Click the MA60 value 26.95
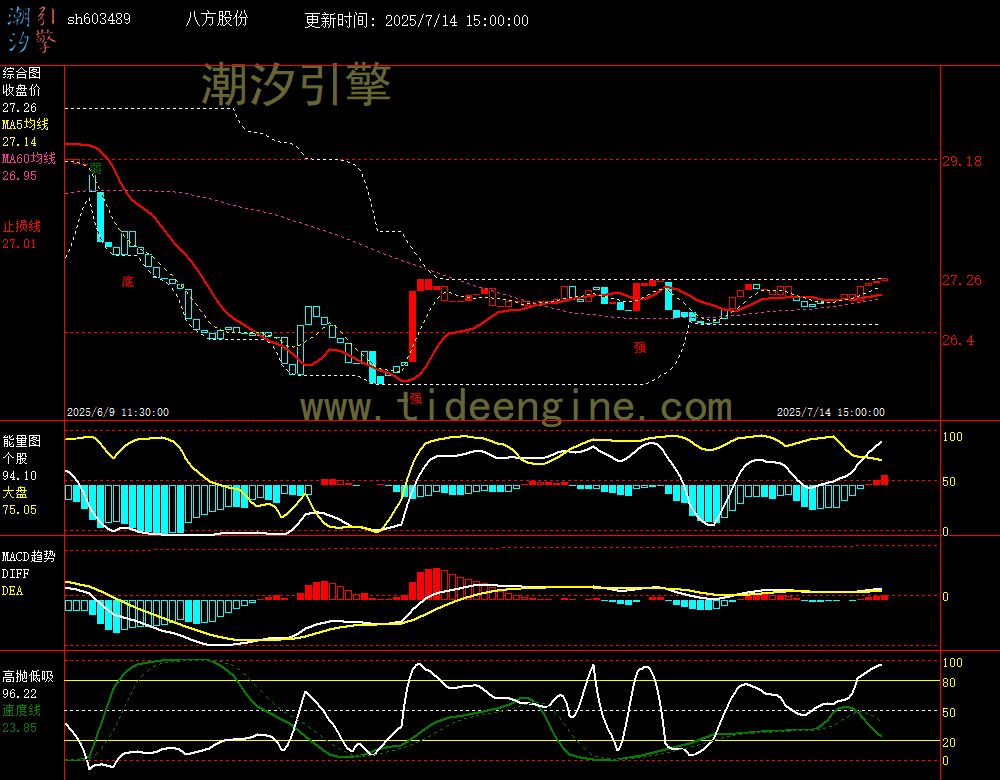Viewport: 1000px width, 780px height. point(19,175)
